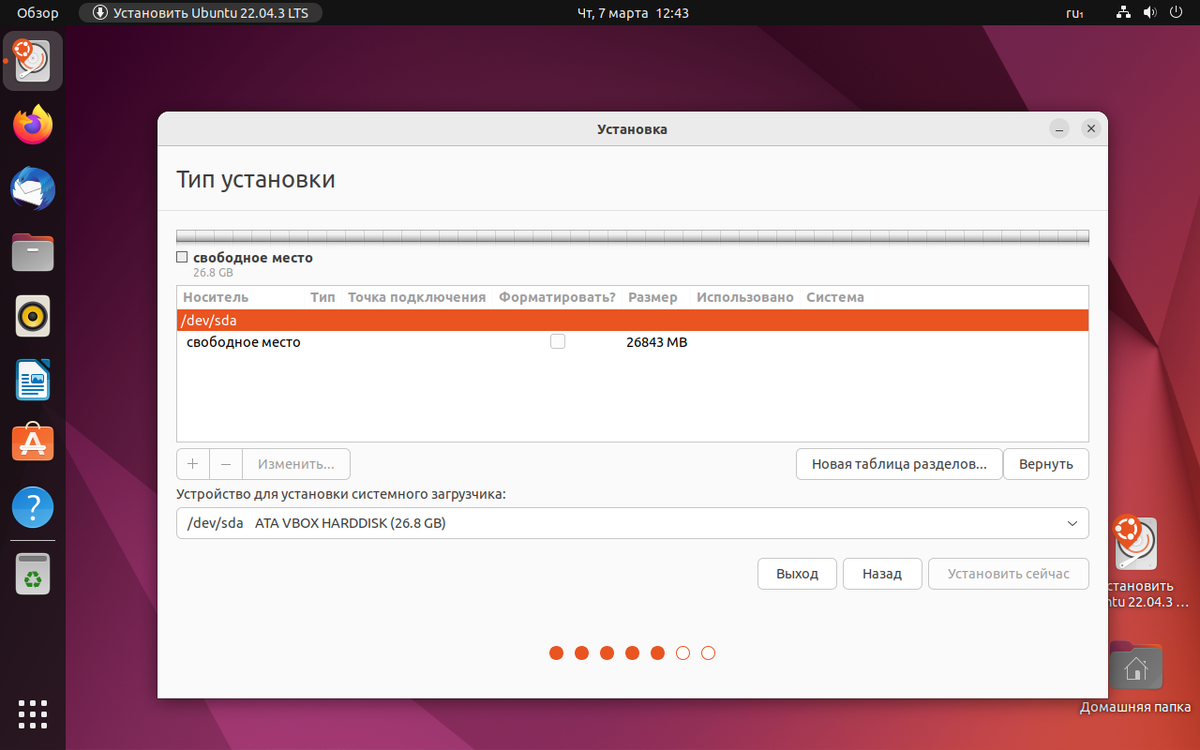The image size is (1200, 750).
Task: Click the 'Обзор' activities item
Action: [37, 12]
